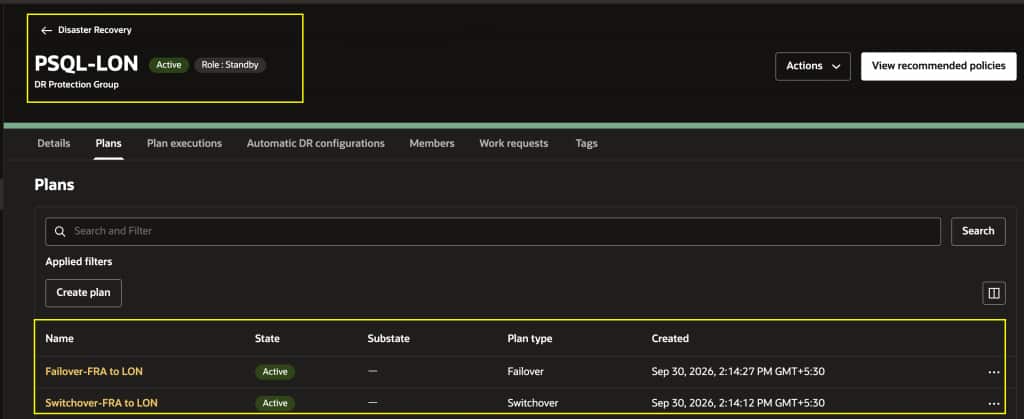Click created date 2:14:27 PM cell
1024x419 pixels.
coord(738,371)
